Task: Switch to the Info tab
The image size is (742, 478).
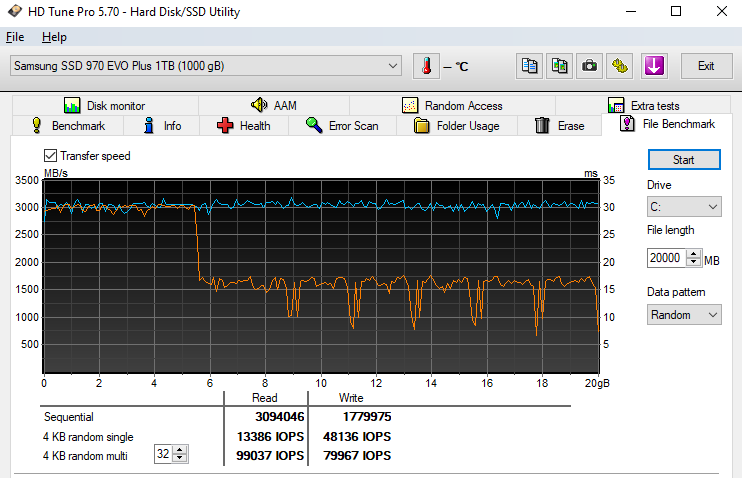Action: click(x=161, y=126)
